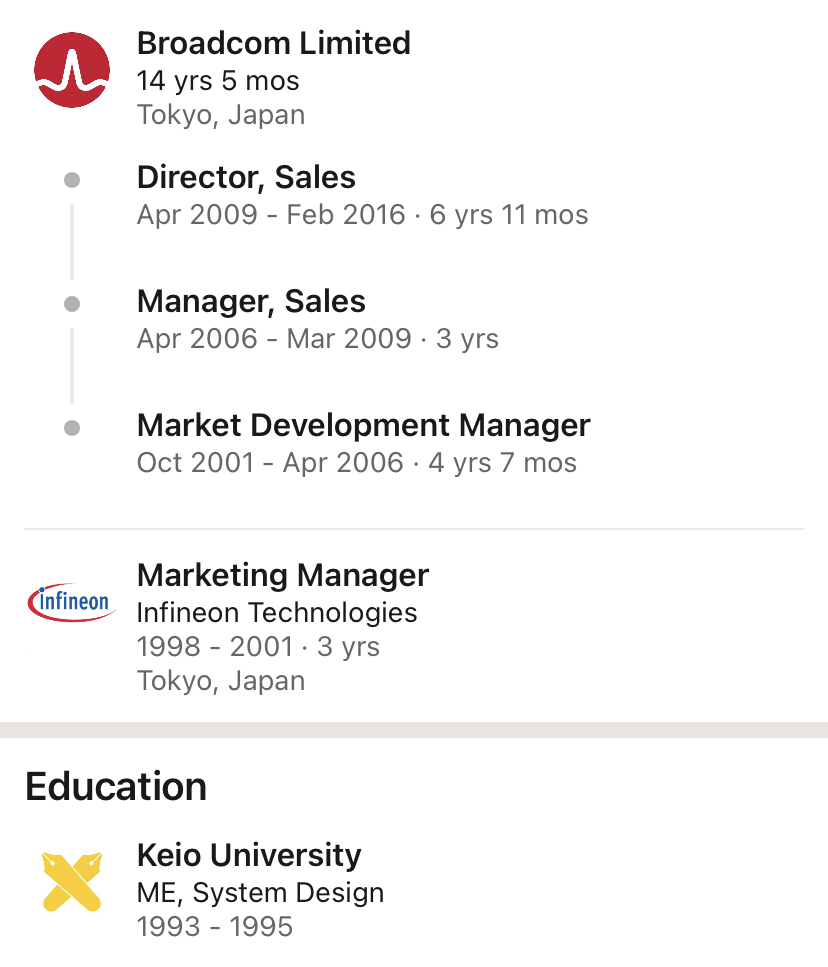The height and width of the screenshot is (967, 828).
Task: Click the Apr 2006 - Mar 2009 date range
Action: [274, 339]
